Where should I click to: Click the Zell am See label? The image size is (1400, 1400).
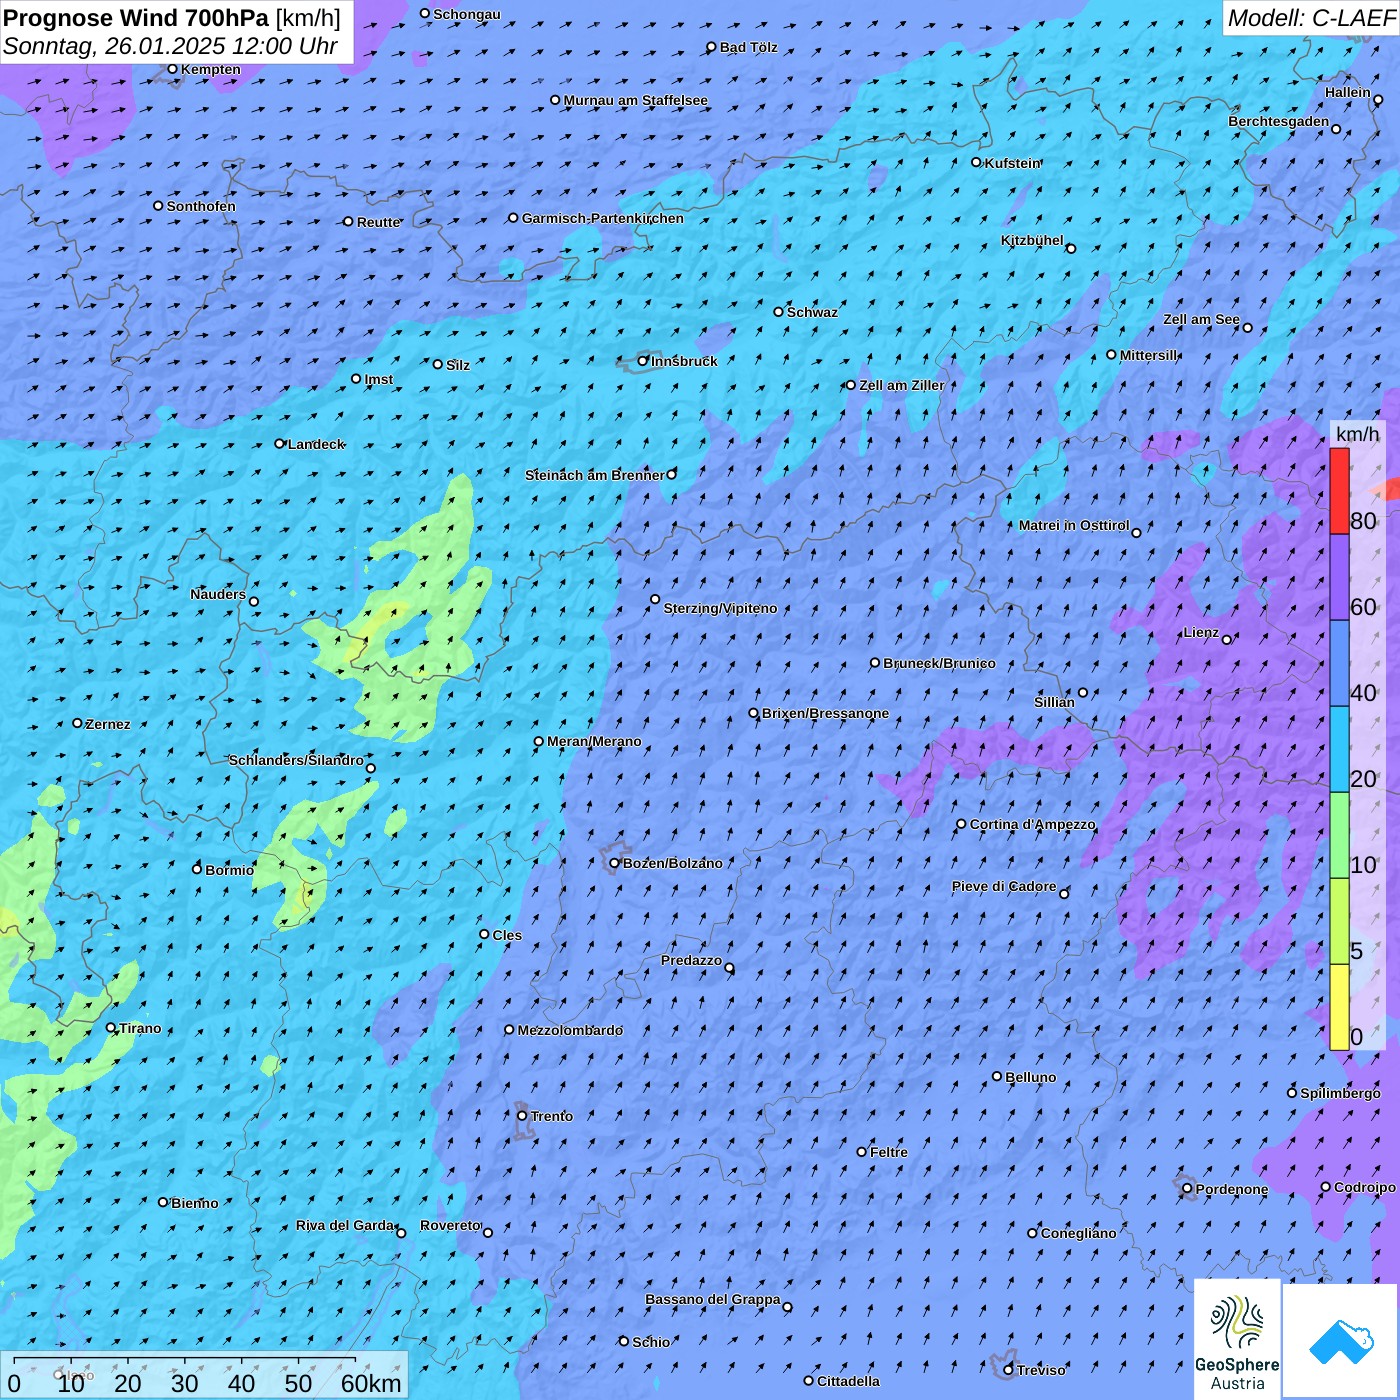tap(1201, 319)
